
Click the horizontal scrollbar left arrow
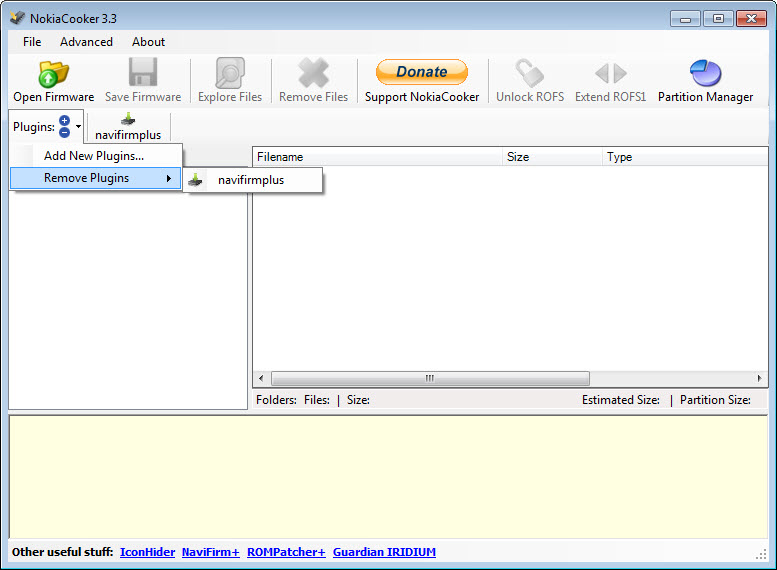click(x=261, y=379)
